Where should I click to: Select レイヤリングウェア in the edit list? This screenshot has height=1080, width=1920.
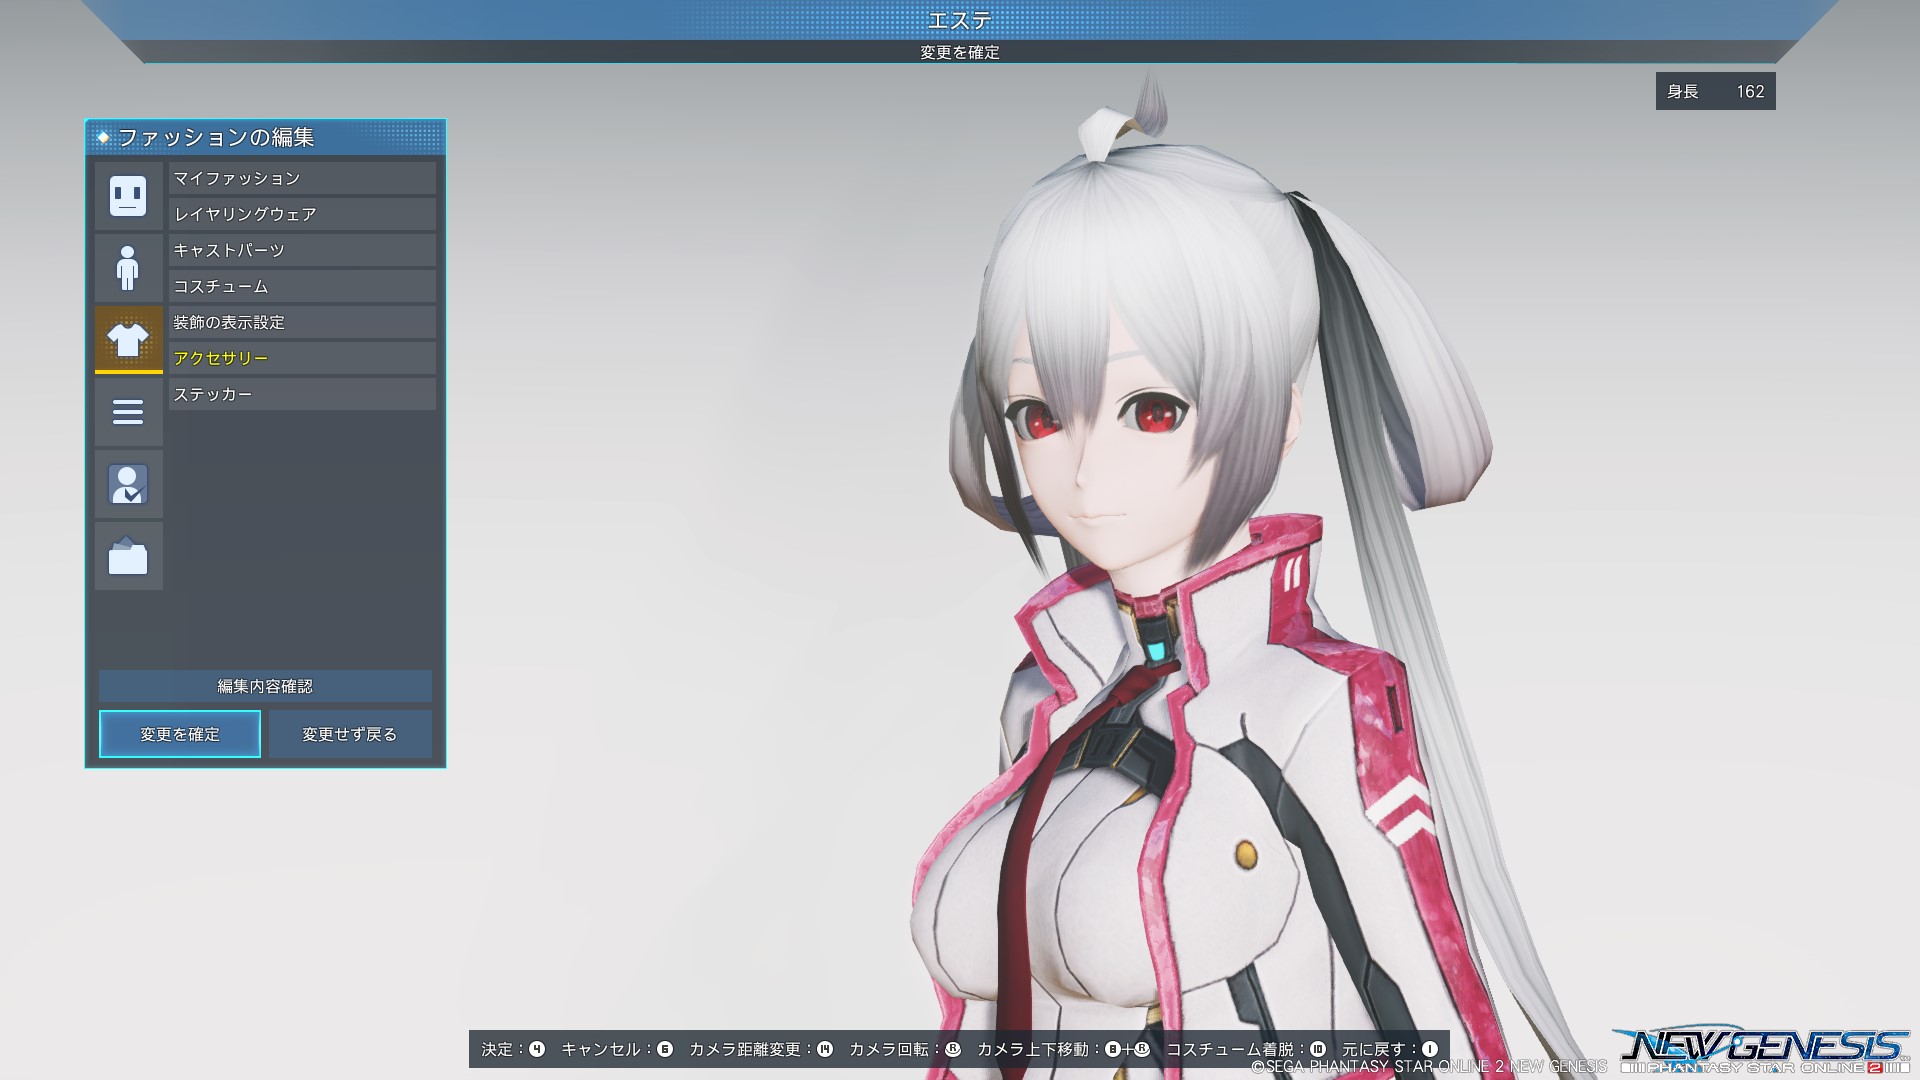[301, 214]
